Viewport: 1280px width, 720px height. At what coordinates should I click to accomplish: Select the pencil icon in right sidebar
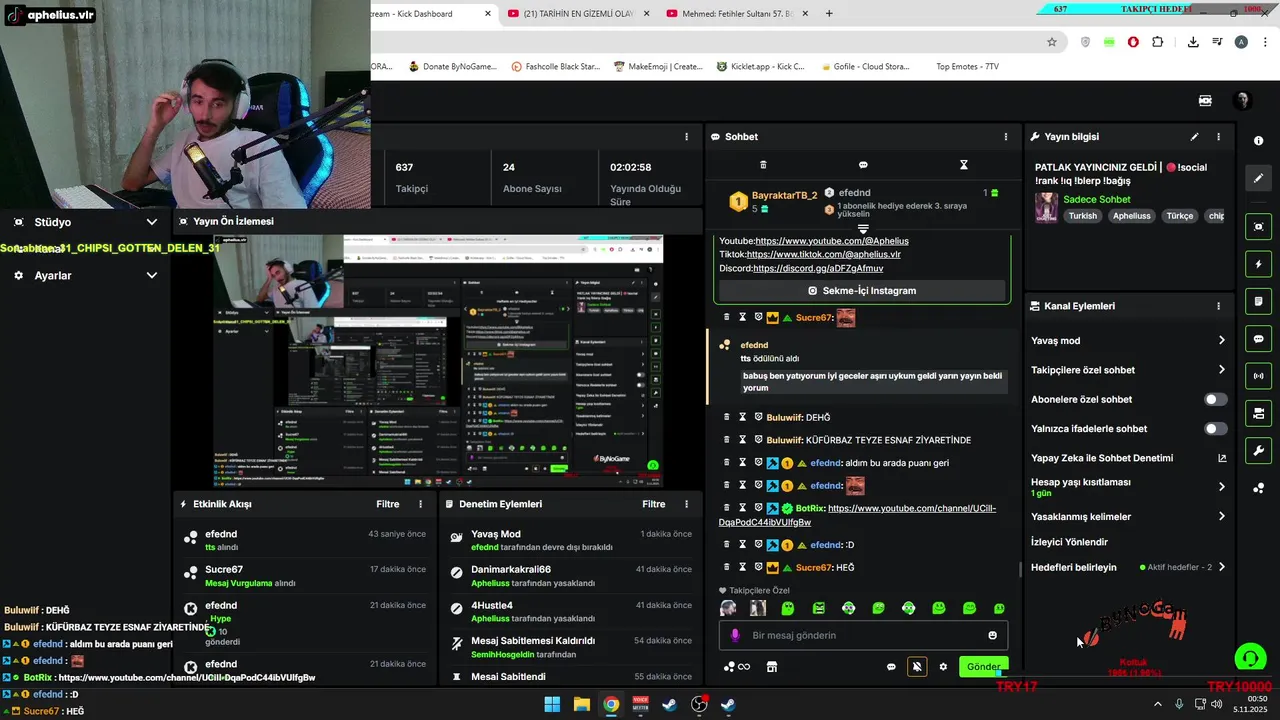point(1259,178)
